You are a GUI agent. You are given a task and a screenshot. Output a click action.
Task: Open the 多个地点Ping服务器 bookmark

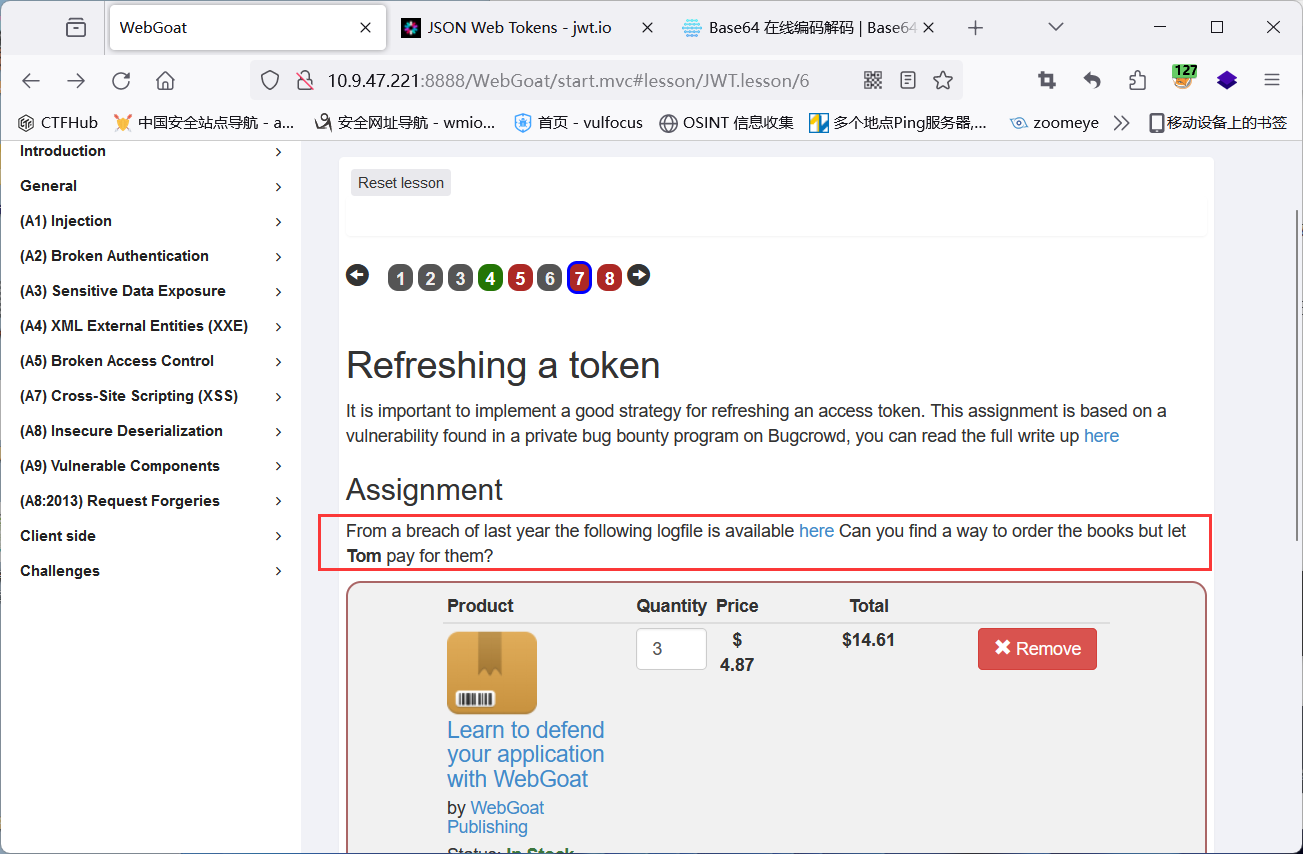(x=898, y=123)
